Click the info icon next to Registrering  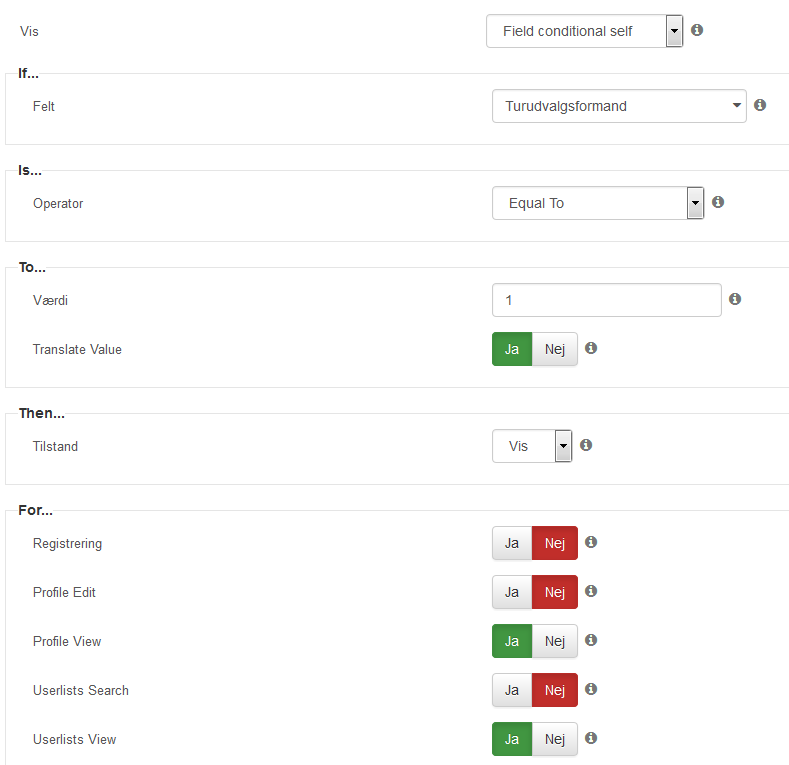[591, 542]
